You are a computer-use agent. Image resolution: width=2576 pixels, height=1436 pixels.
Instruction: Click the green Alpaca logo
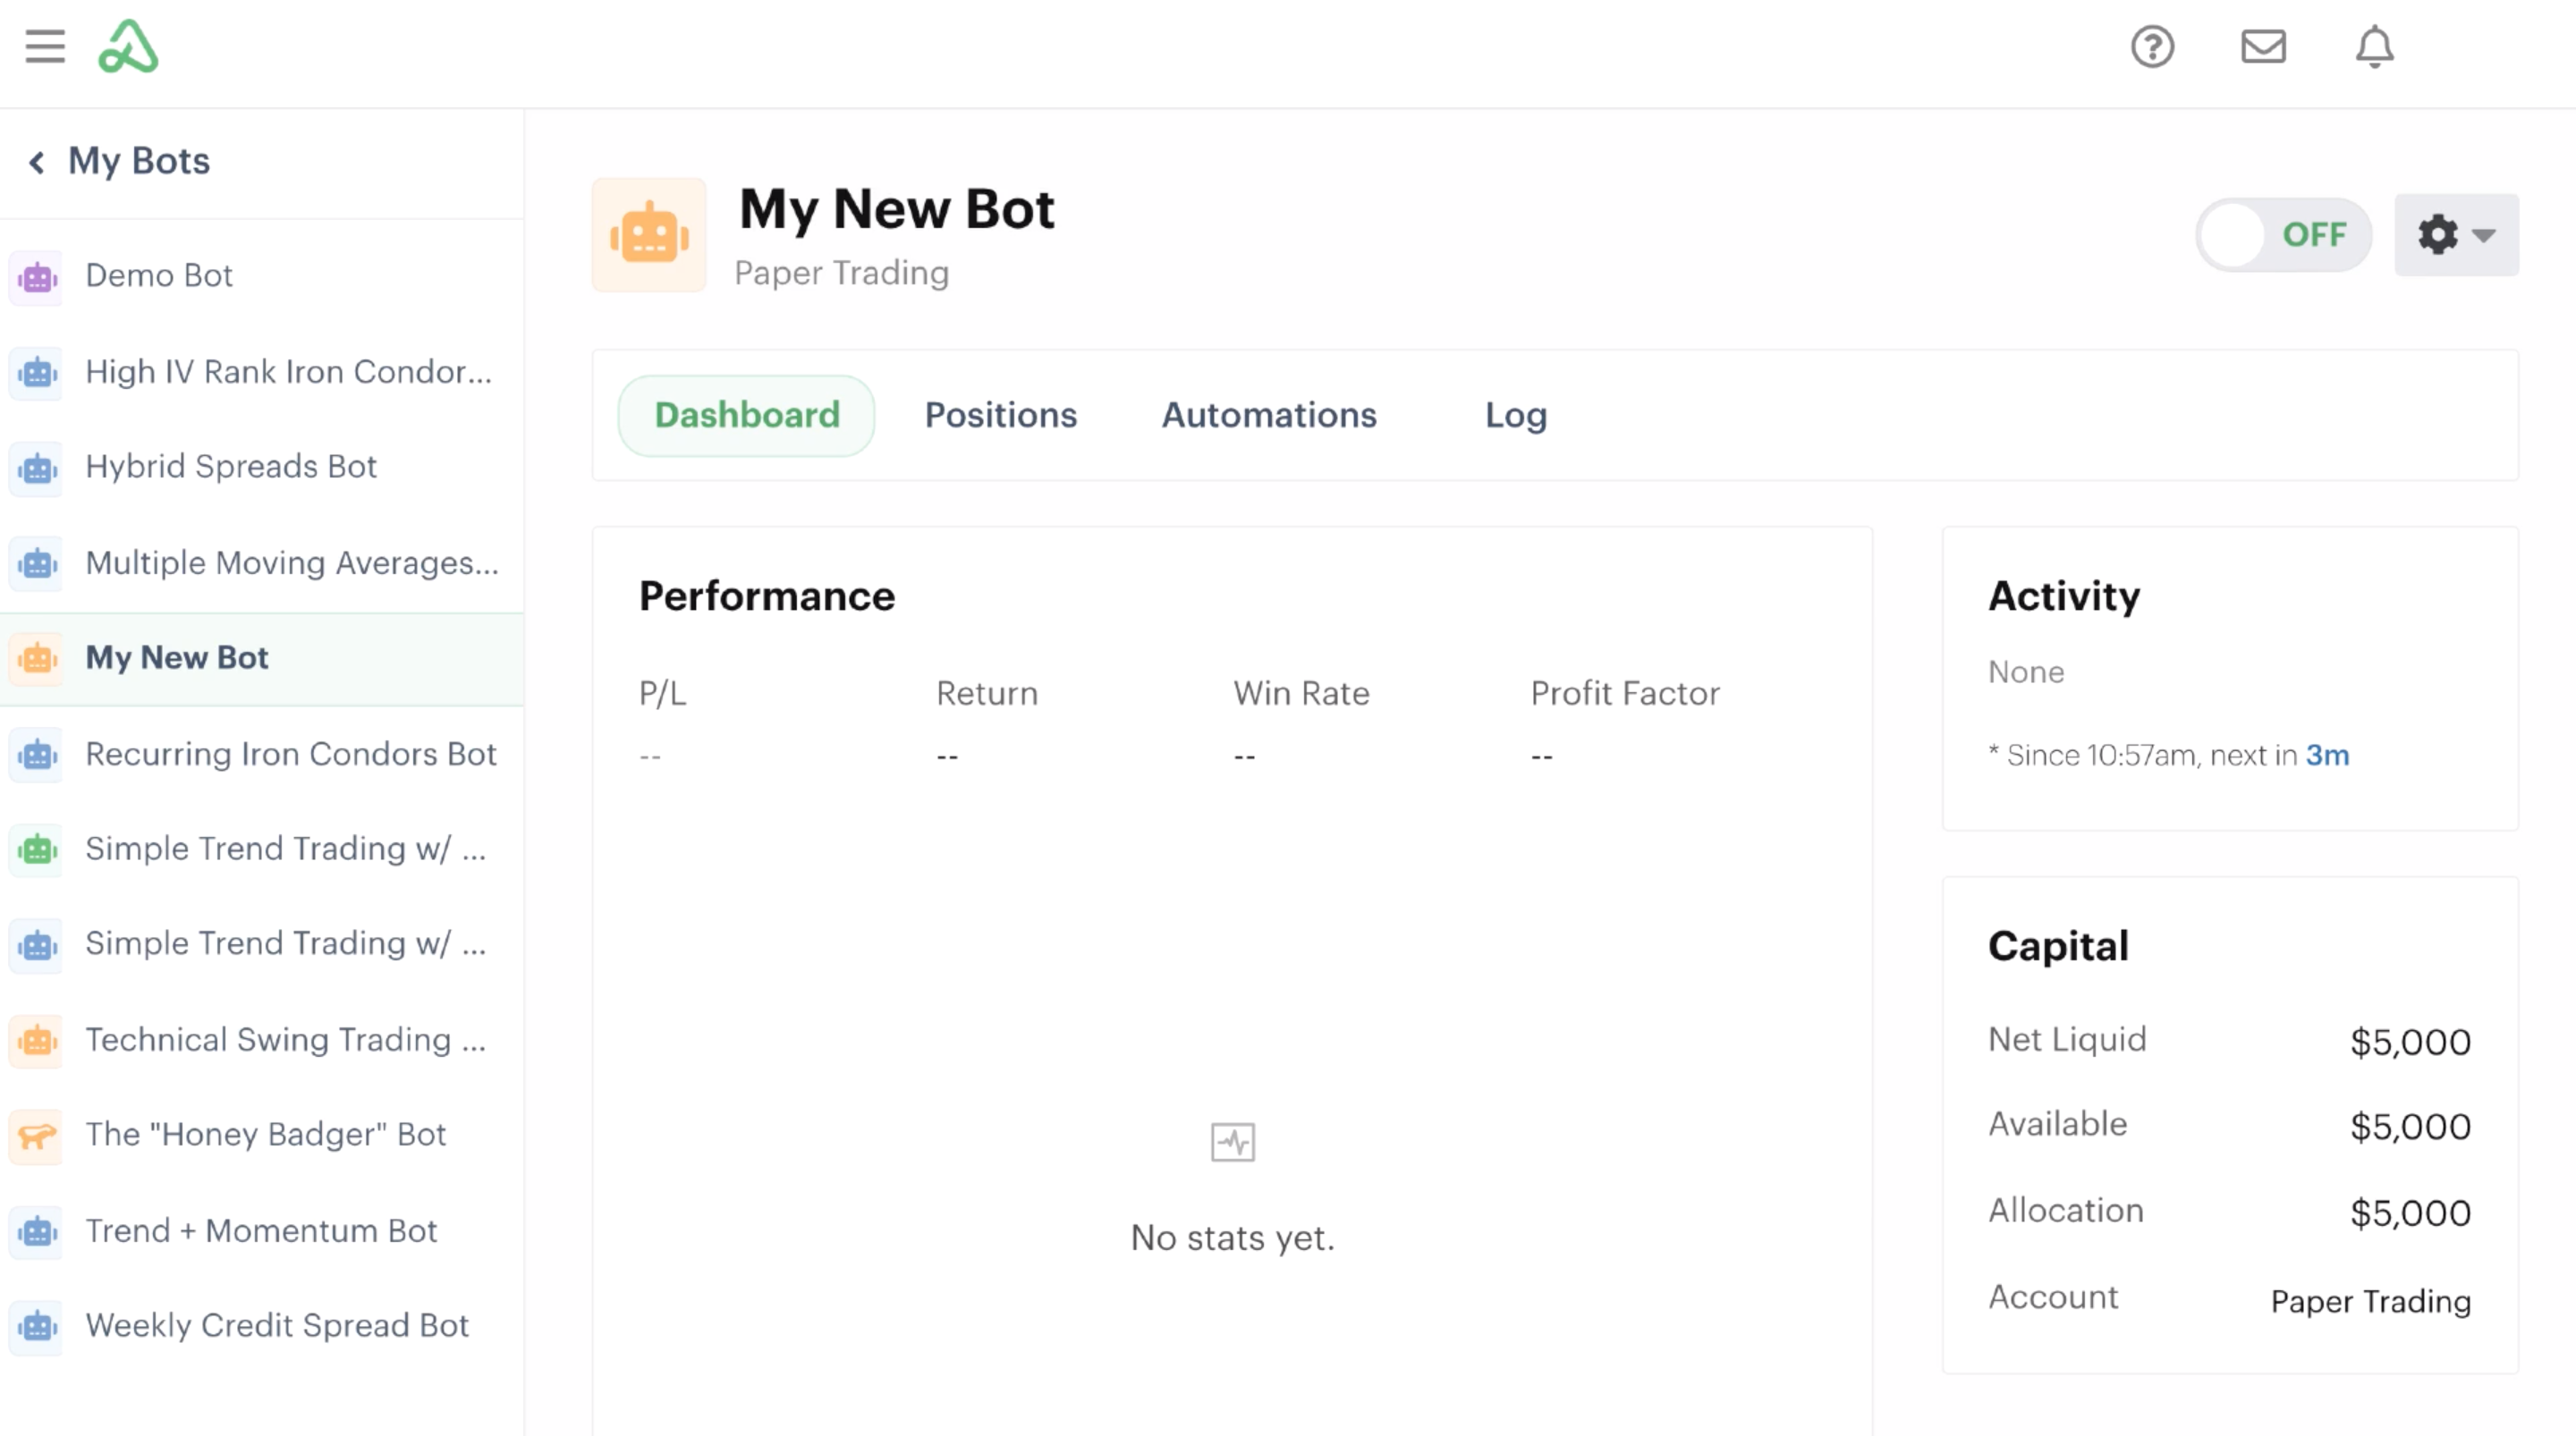pos(128,46)
